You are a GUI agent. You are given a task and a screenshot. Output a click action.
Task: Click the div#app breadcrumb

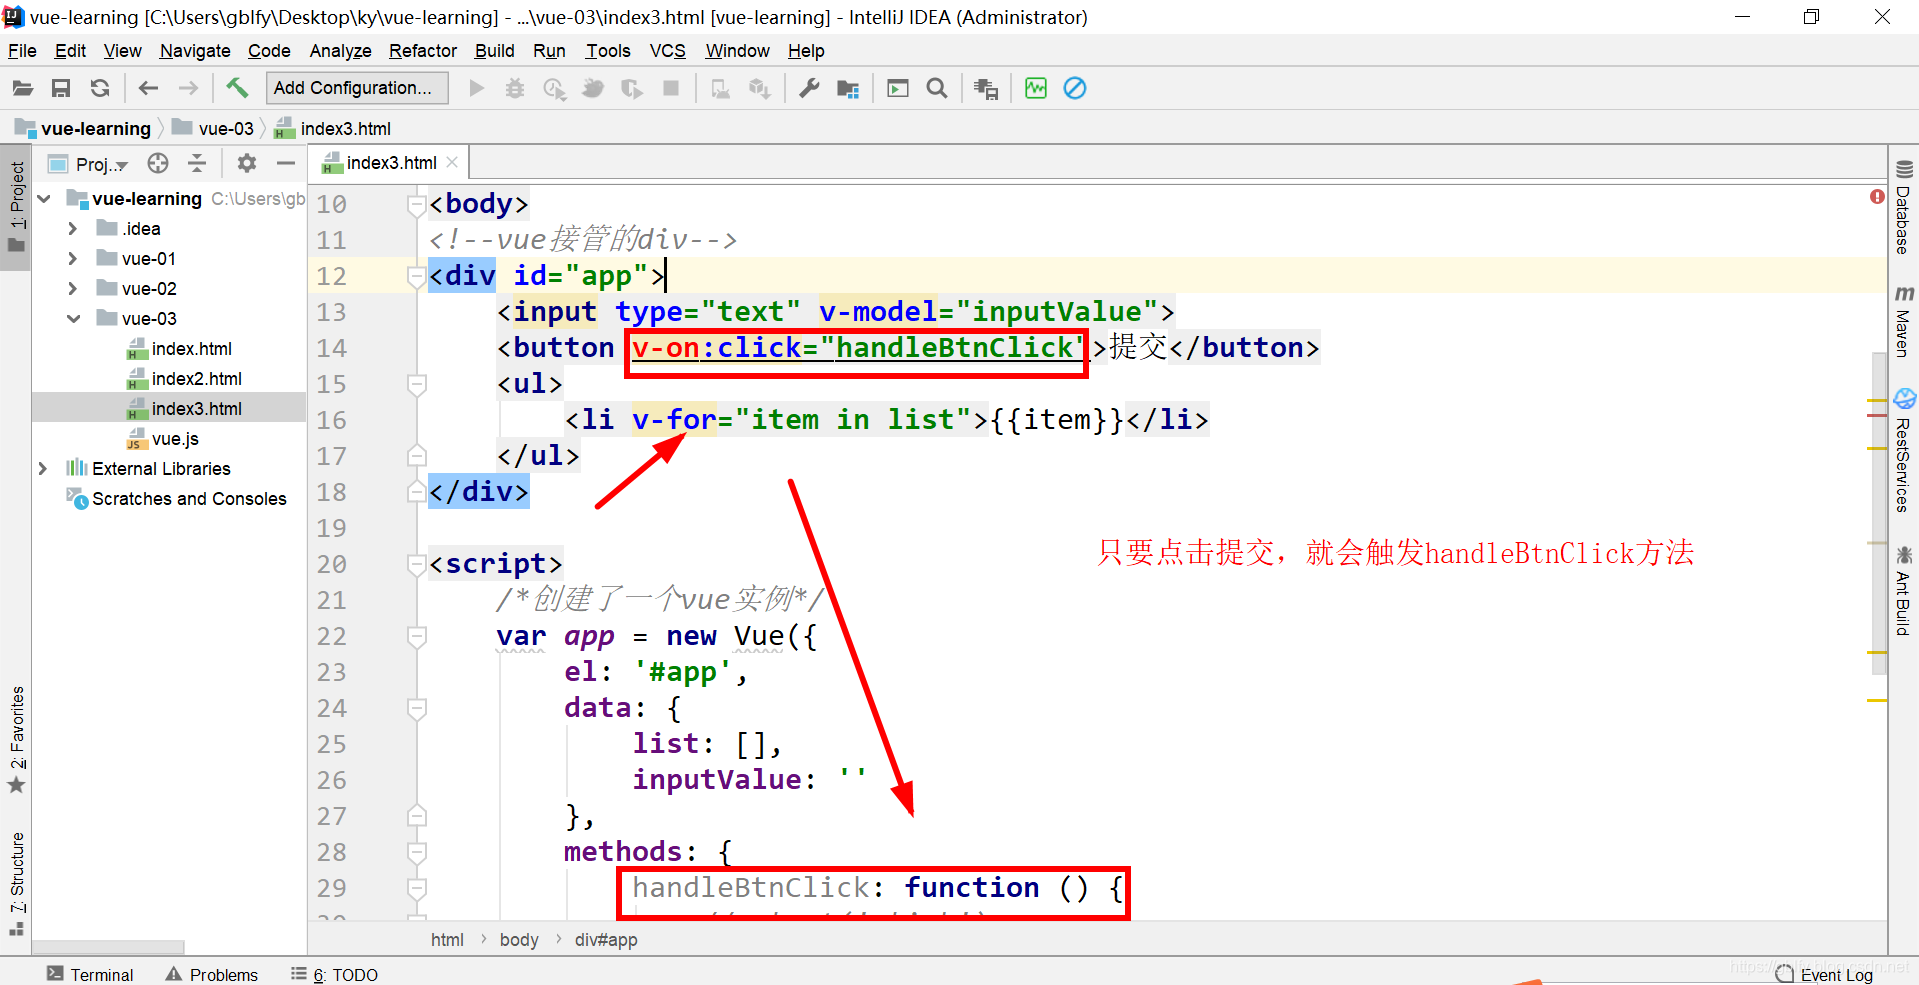pos(606,940)
